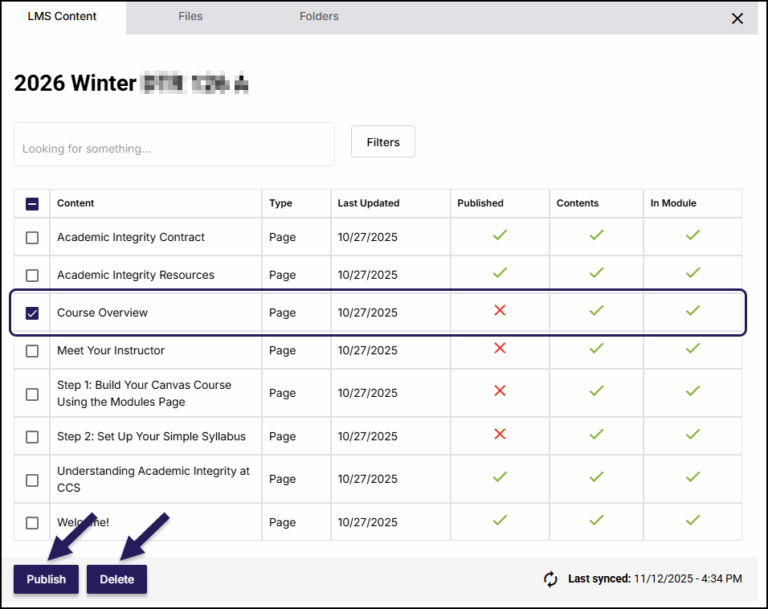This screenshot has width=768, height=609.
Task: Click Contents checkmark for Step 2 row
Action: (596, 434)
